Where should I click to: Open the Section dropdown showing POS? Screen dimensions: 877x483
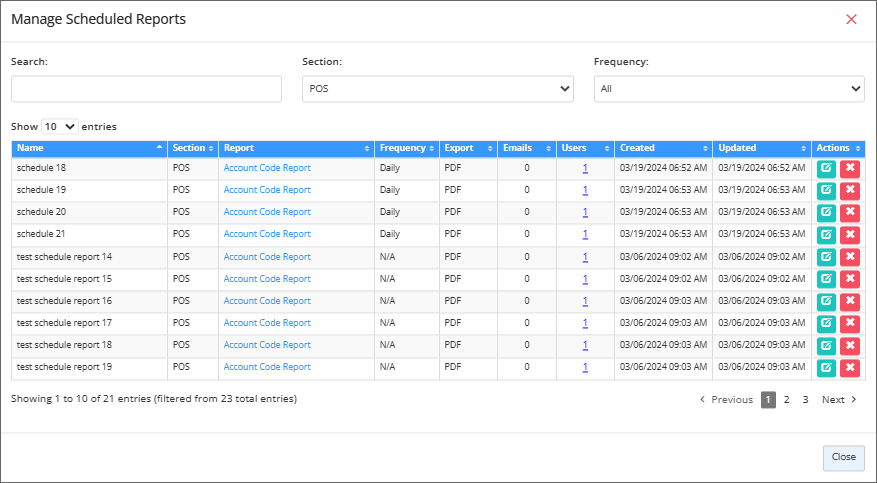pyautogui.click(x=437, y=89)
